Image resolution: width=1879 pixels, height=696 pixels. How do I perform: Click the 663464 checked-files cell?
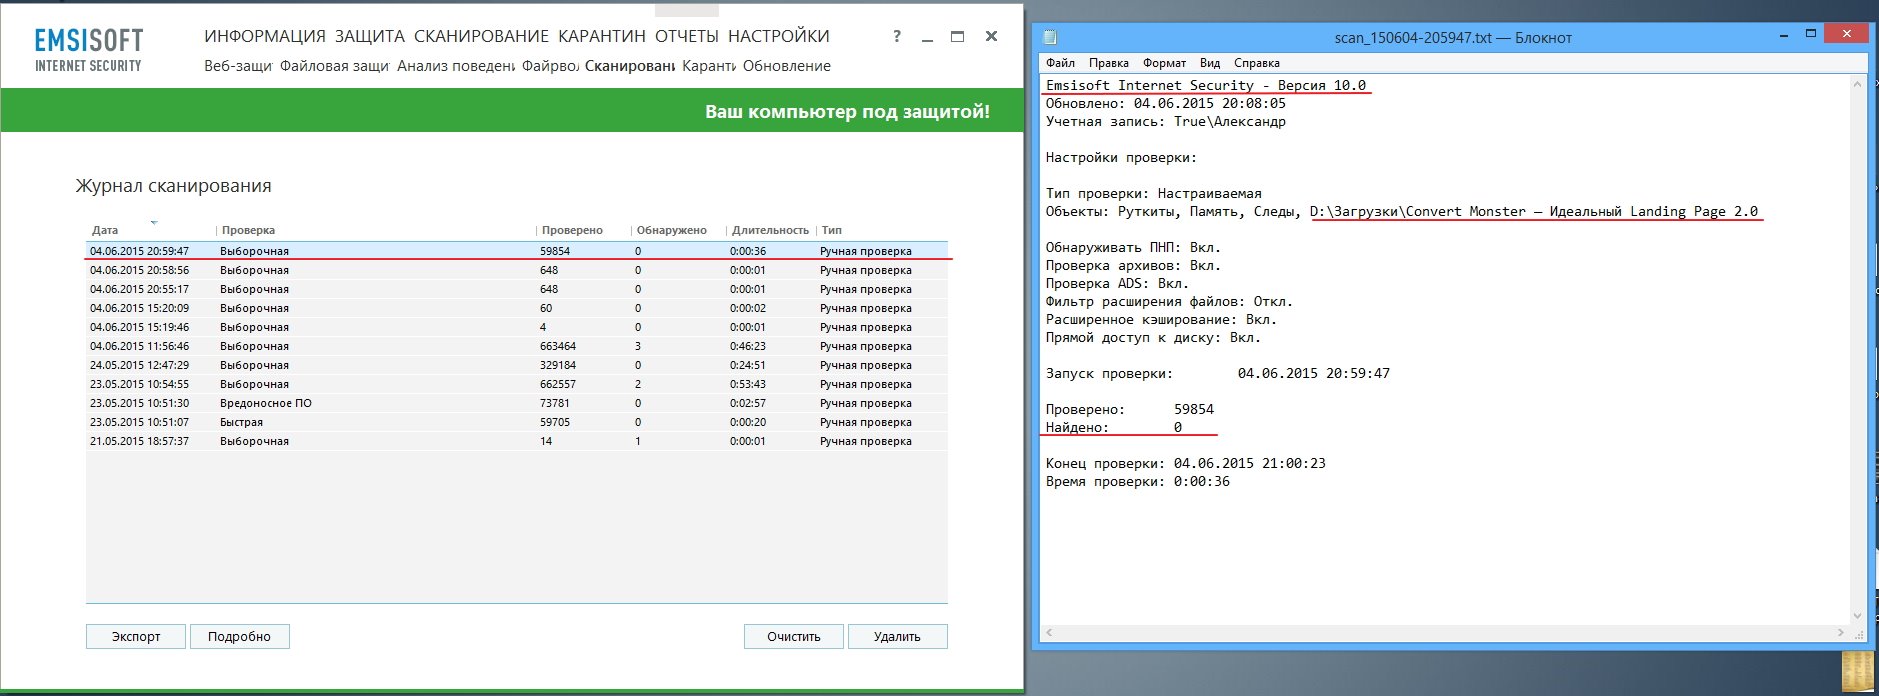point(558,346)
